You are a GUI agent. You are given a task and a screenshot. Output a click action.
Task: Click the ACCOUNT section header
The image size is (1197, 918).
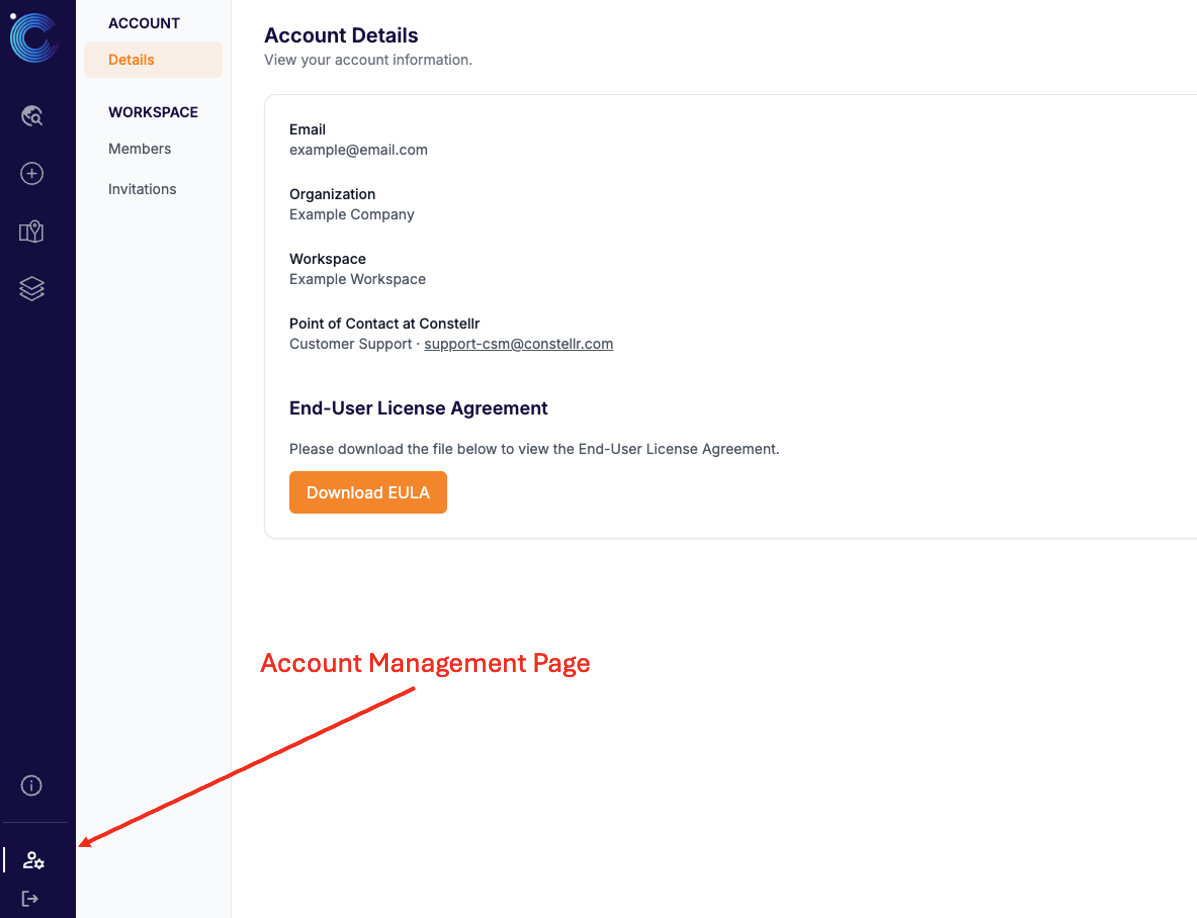click(144, 22)
